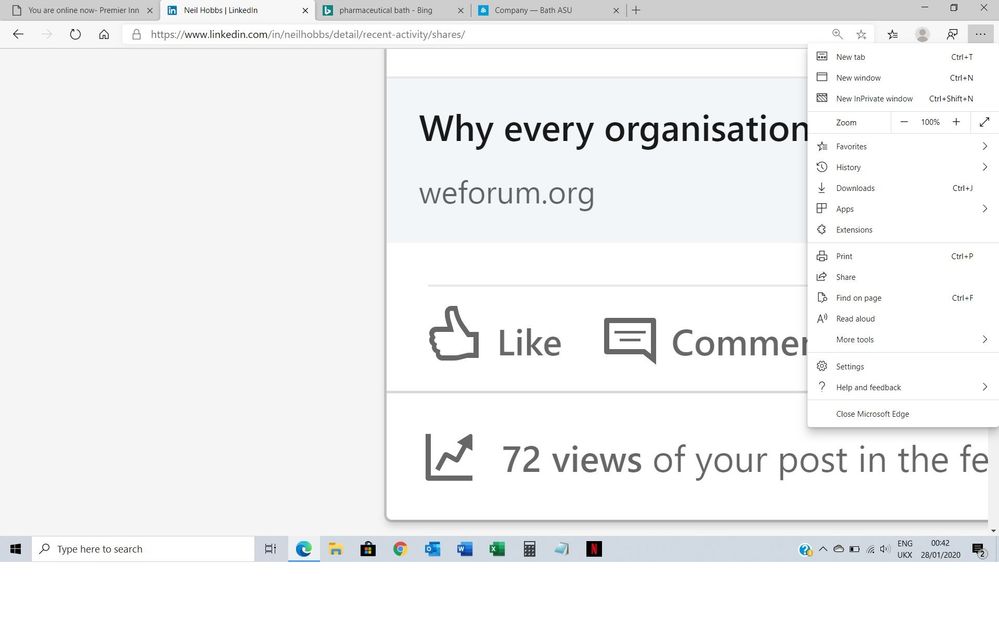The image size is (999, 629).
Task: Increase zoom with the plus button
Action: [956, 122]
